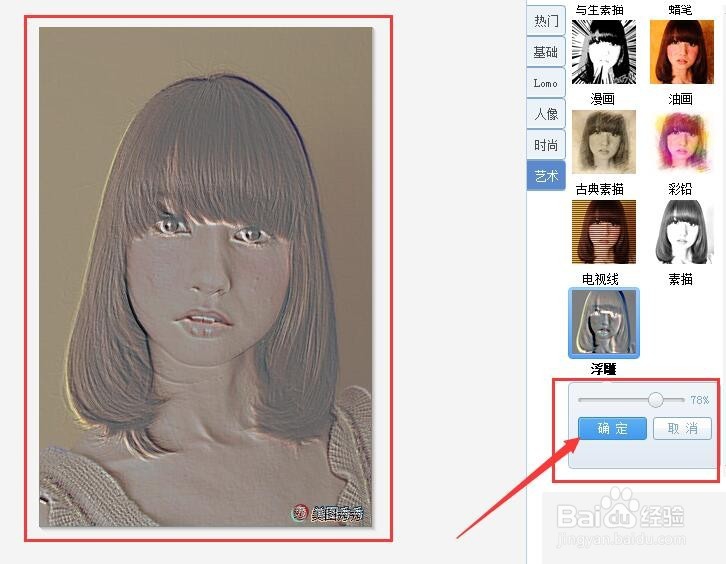Click the 漫画 label text
This screenshot has height=564, width=726.
pos(602,99)
